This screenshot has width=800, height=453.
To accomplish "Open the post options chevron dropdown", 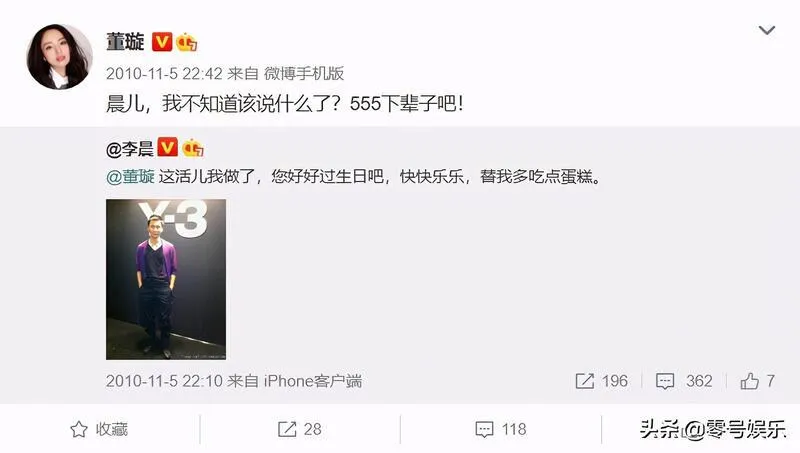I will 766,30.
